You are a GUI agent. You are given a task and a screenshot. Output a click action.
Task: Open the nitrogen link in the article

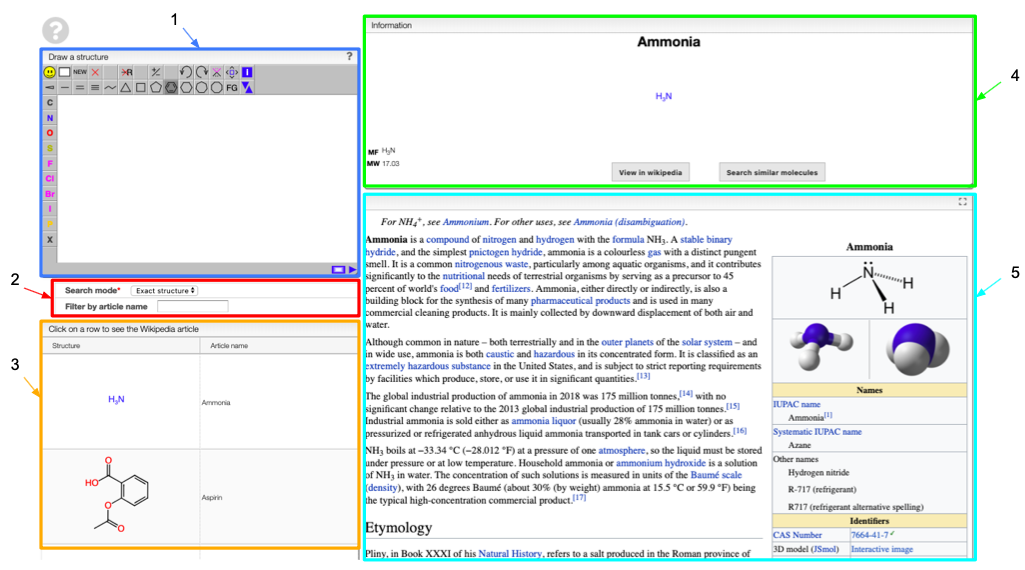(499, 240)
